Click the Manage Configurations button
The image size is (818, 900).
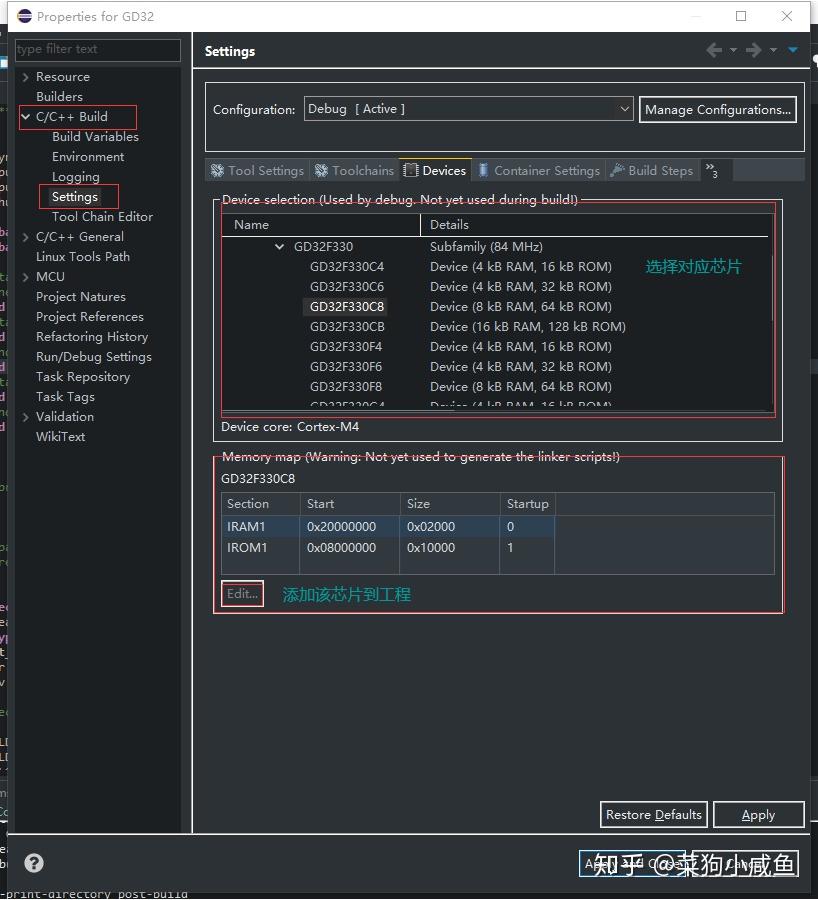717,109
